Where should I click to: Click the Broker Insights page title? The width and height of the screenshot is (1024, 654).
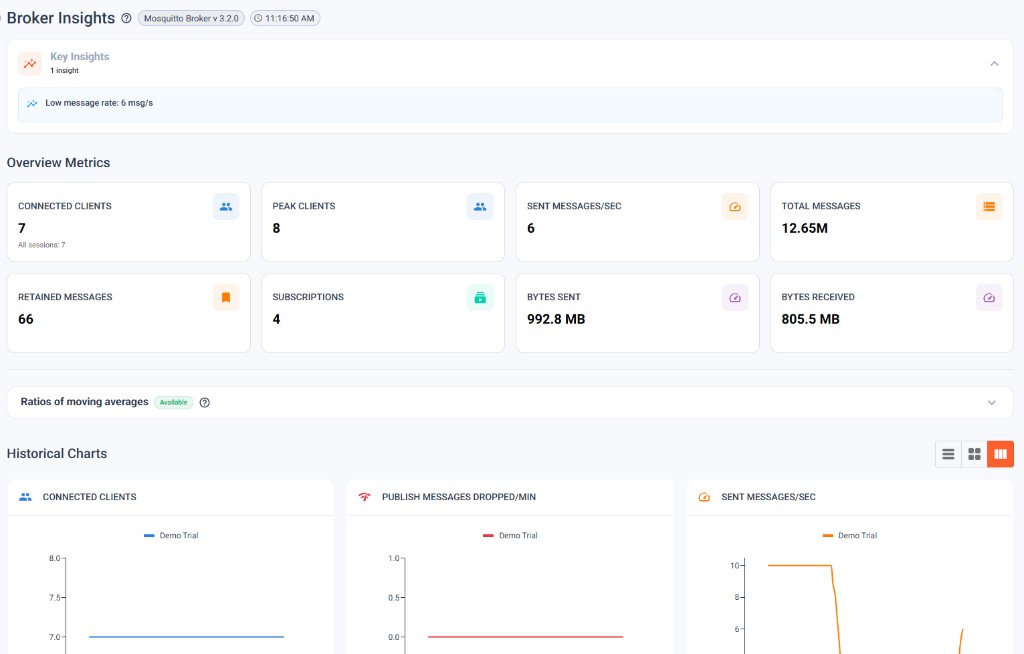(x=61, y=18)
